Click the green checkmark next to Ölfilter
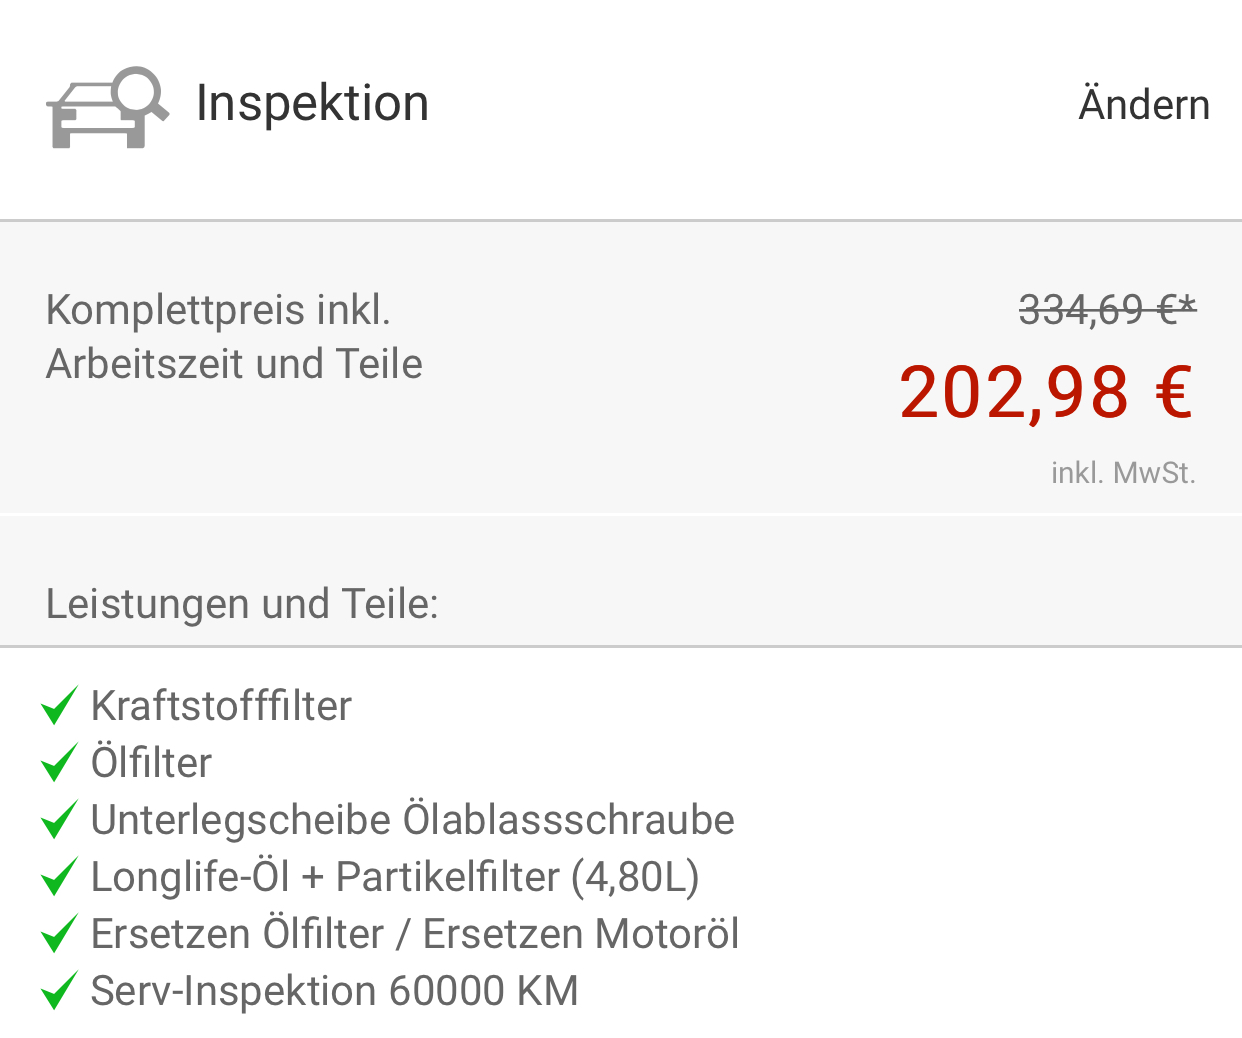 point(59,763)
